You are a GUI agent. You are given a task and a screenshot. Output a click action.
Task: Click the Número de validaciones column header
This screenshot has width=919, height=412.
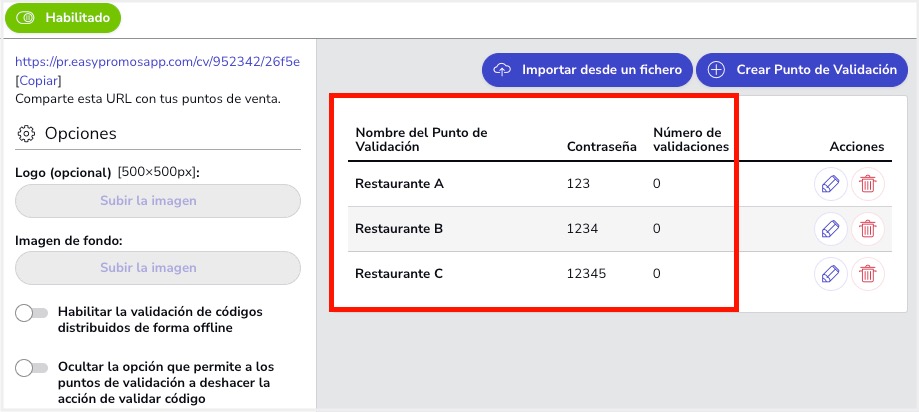(x=691, y=139)
